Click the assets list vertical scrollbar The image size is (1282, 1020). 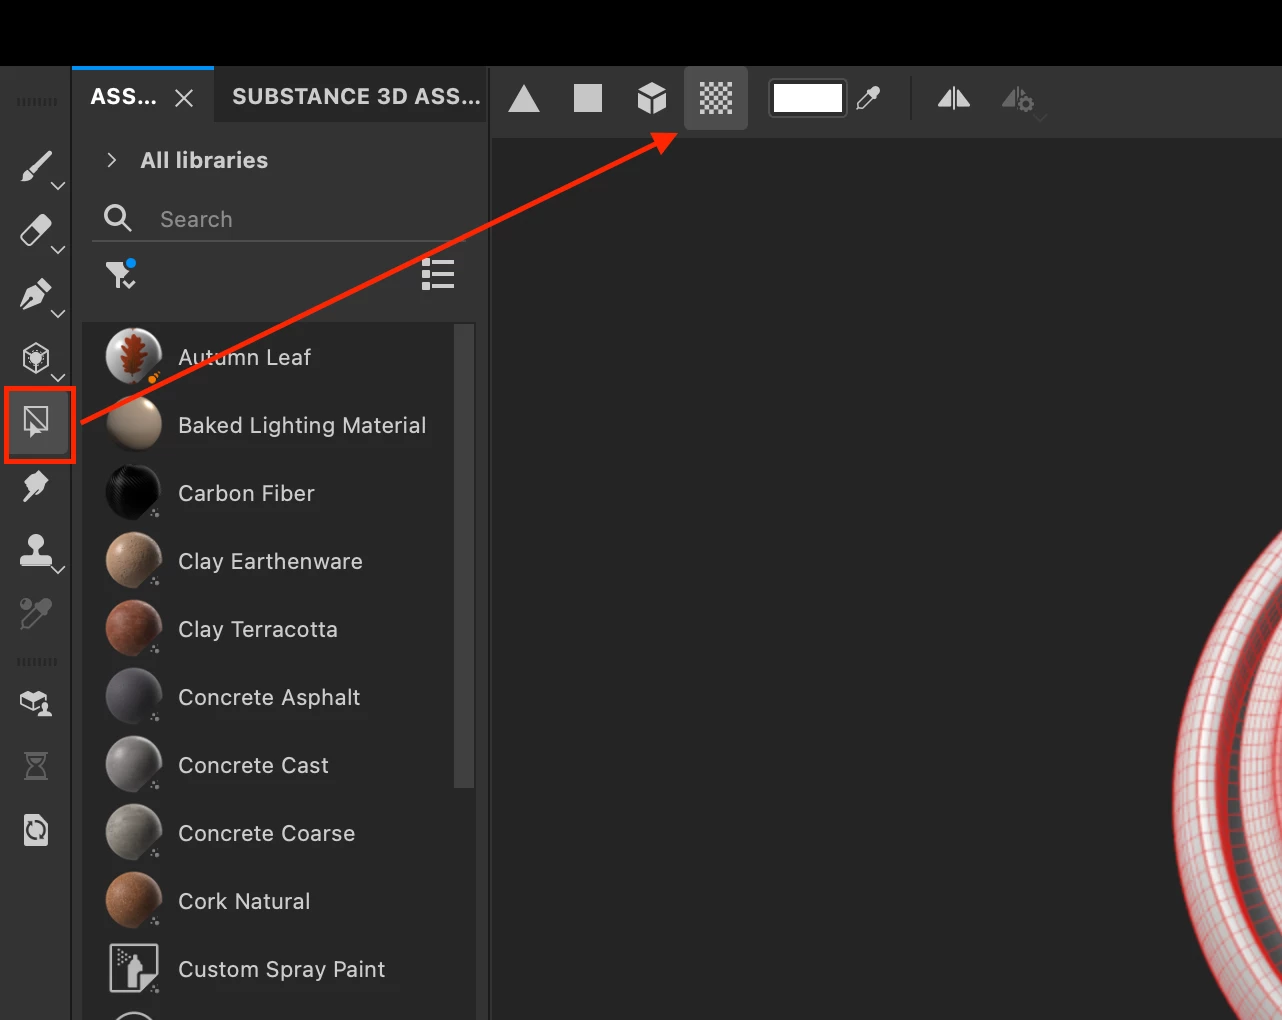tap(464, 556)
